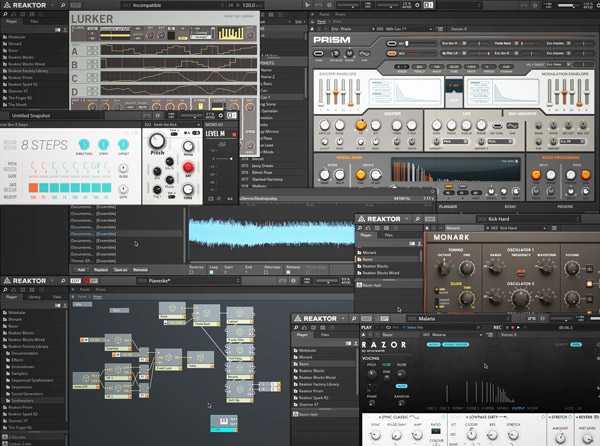This screenshot has height=446, width=600.
Task: Open audio settings gear in the top toolbar
Action: pyautogui.click(x=417, y=5)
